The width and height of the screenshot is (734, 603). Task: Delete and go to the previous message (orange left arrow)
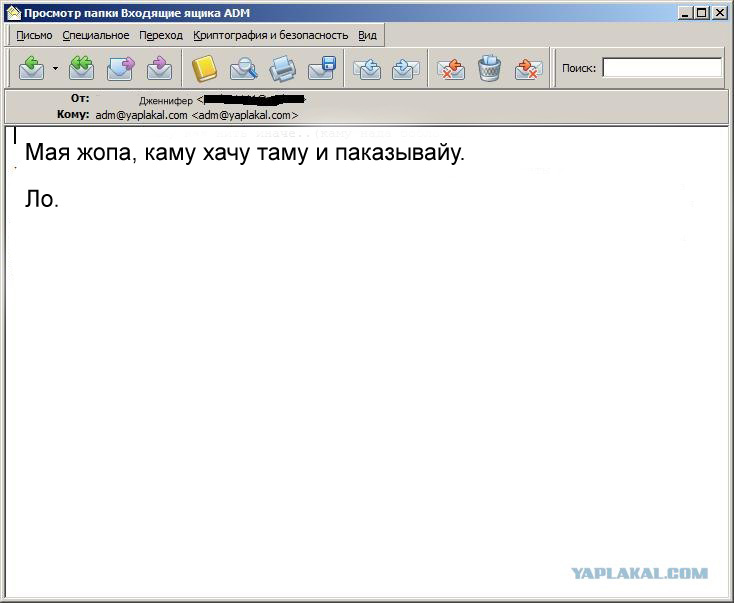click(450, 69)
